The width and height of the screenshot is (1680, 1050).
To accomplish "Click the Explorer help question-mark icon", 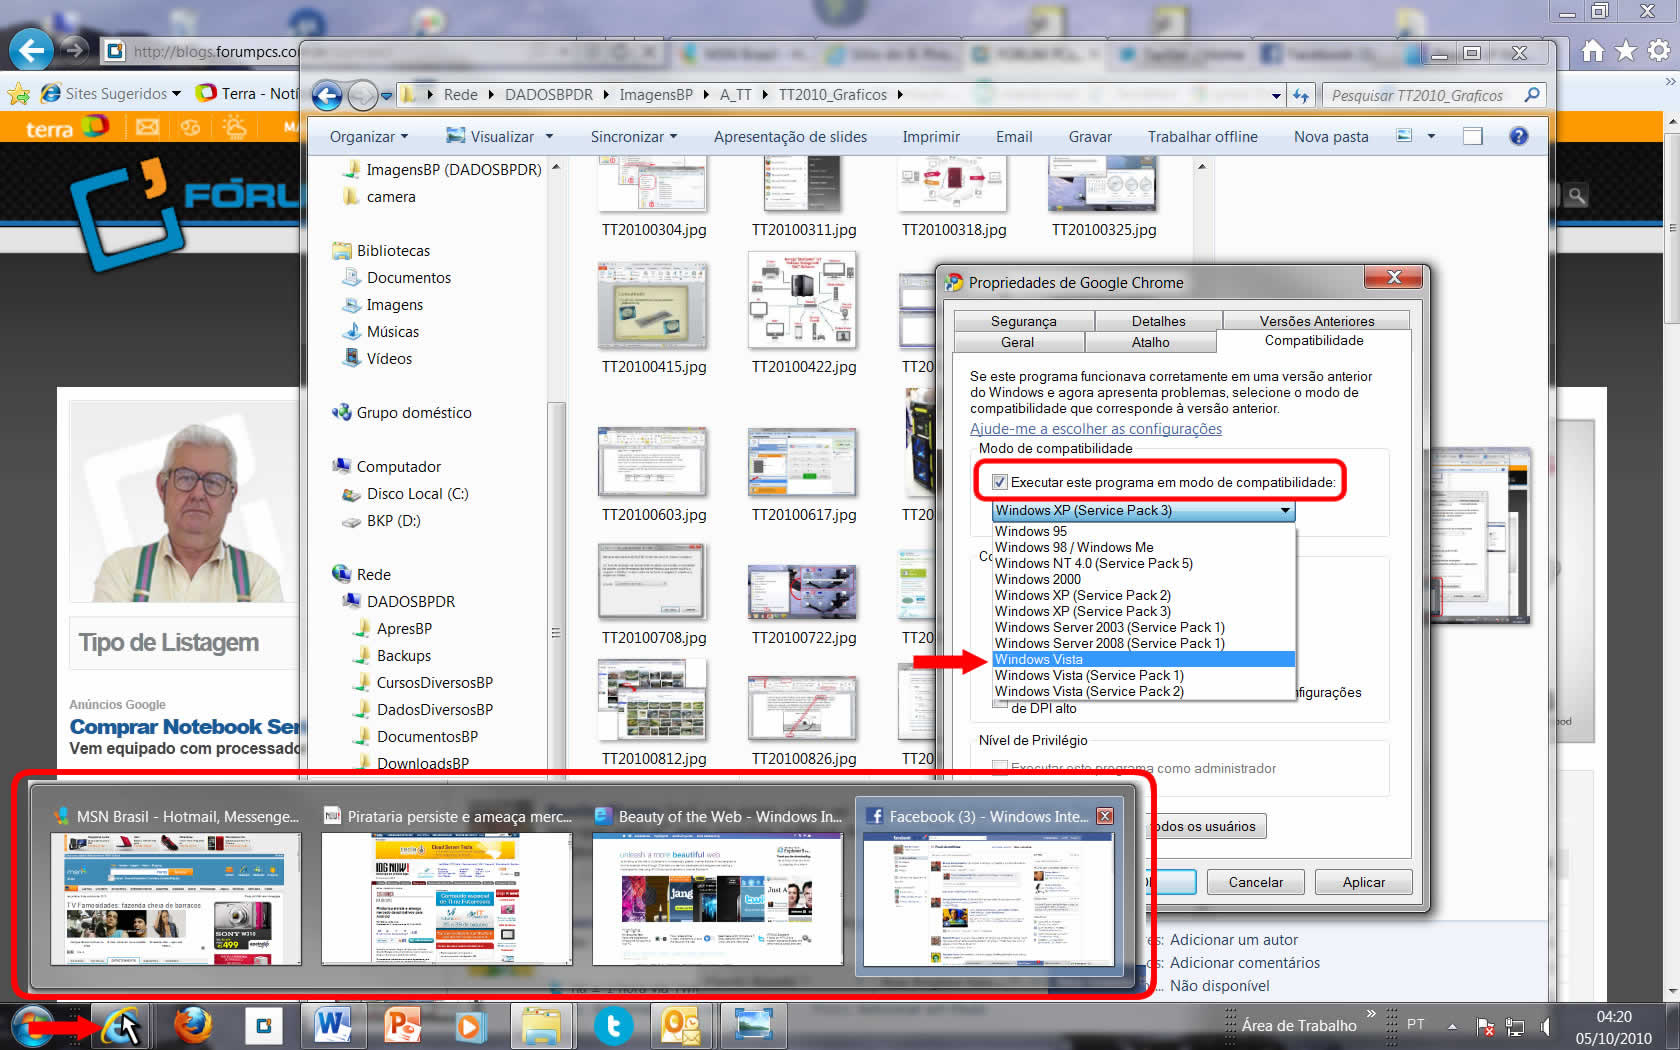I will (x=1518, y=136).
